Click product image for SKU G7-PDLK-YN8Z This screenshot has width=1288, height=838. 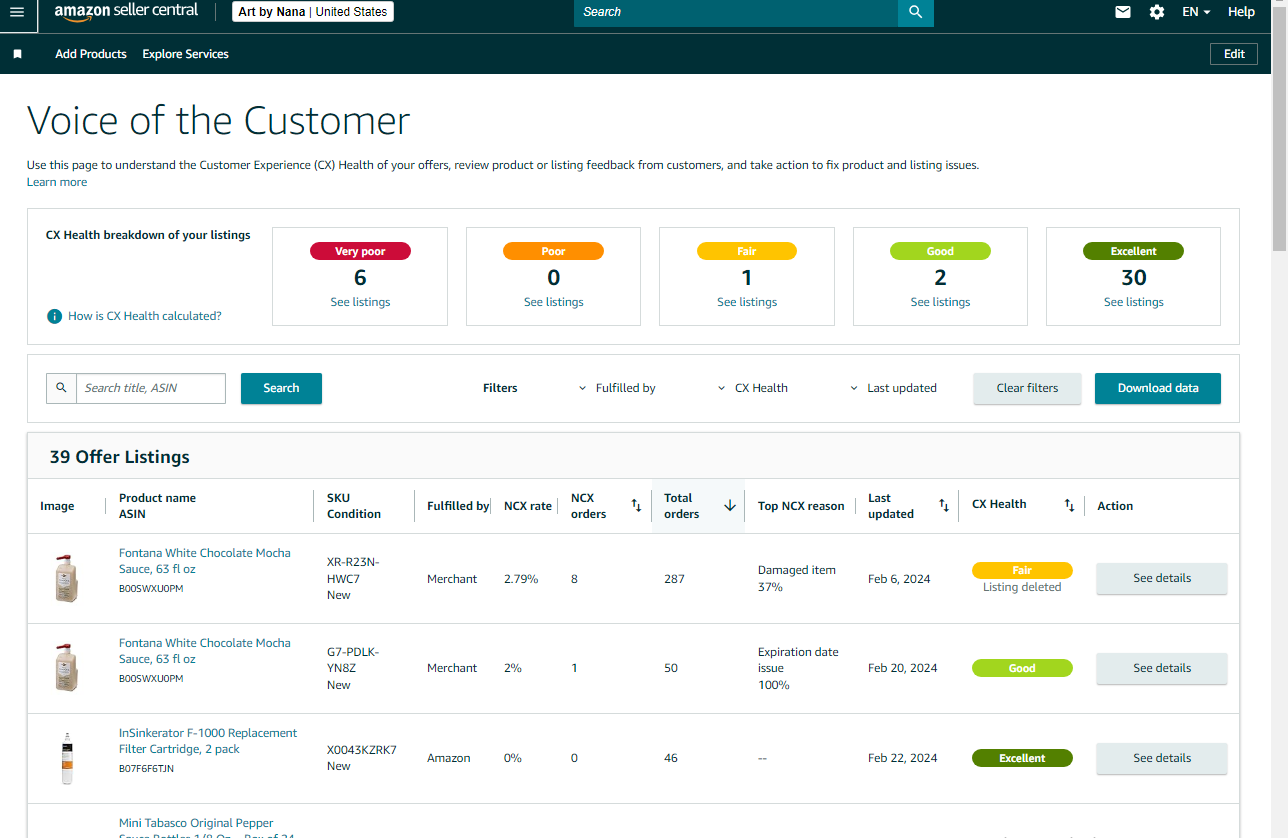(x=66, y=668)
